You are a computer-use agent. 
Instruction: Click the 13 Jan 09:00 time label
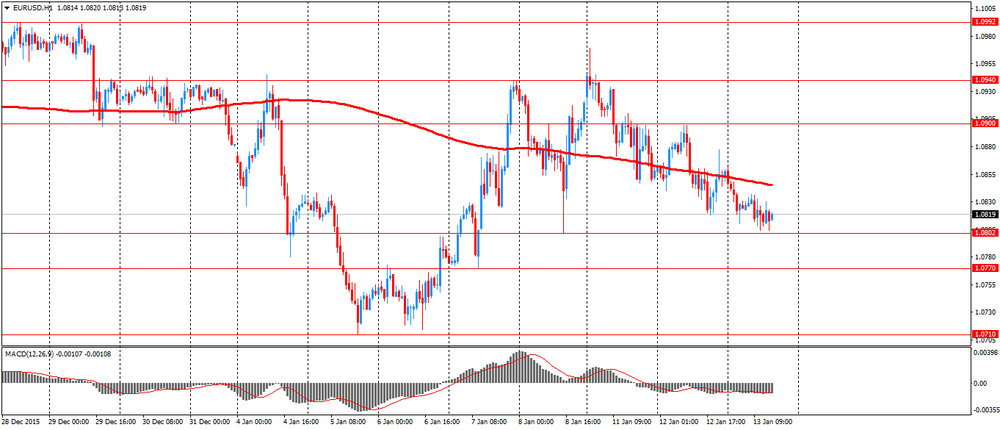(x=772, y=422)
